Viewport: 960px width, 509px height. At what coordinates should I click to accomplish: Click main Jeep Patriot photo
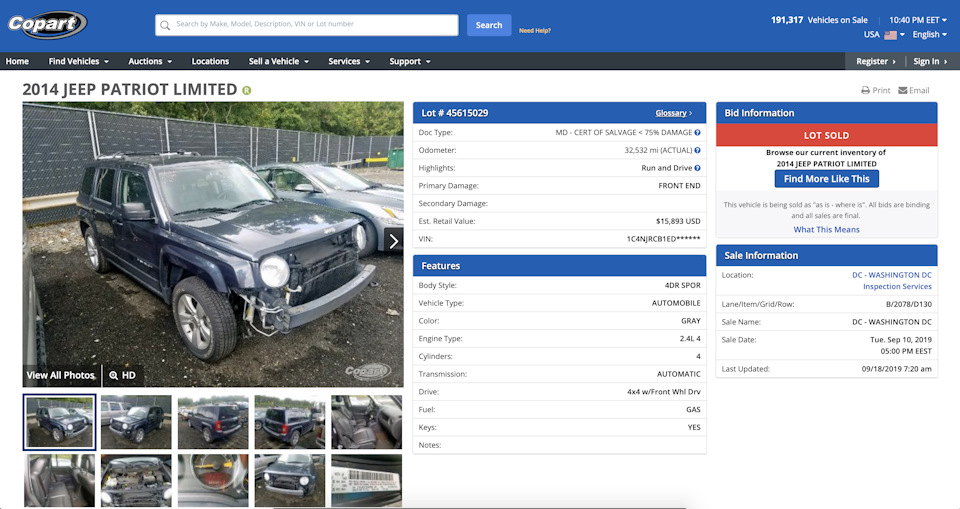(213, 244)
